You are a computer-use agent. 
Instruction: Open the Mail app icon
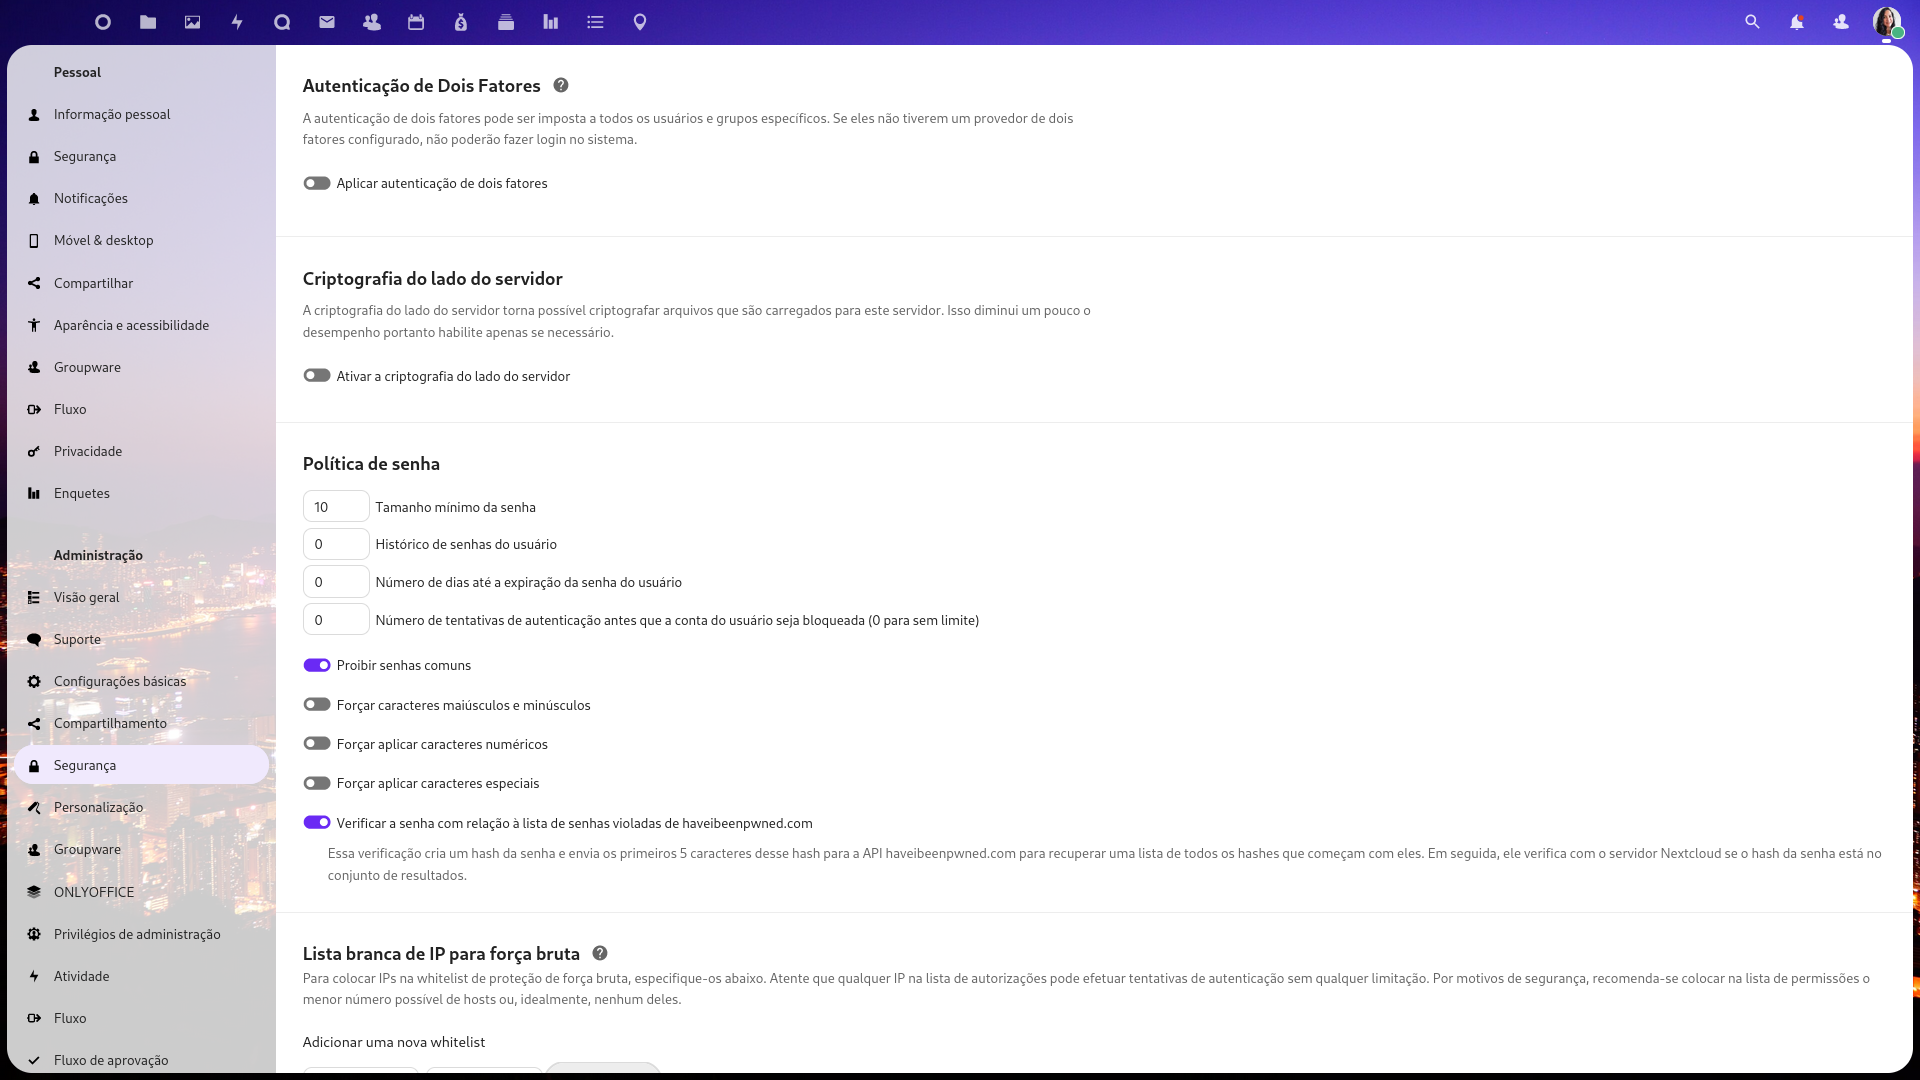(327, 22)
